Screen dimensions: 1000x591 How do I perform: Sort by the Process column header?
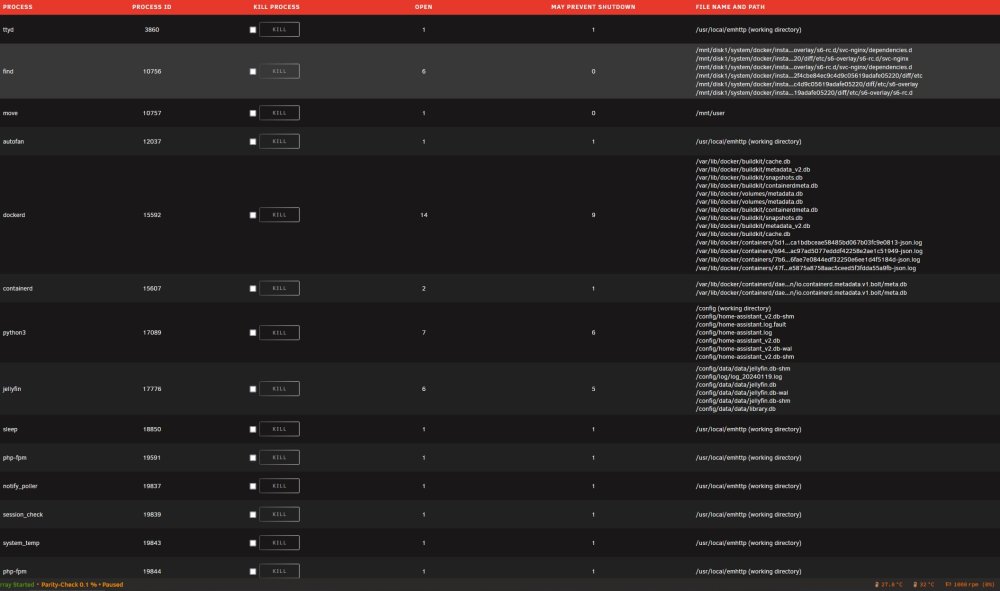tap(17, 7)
